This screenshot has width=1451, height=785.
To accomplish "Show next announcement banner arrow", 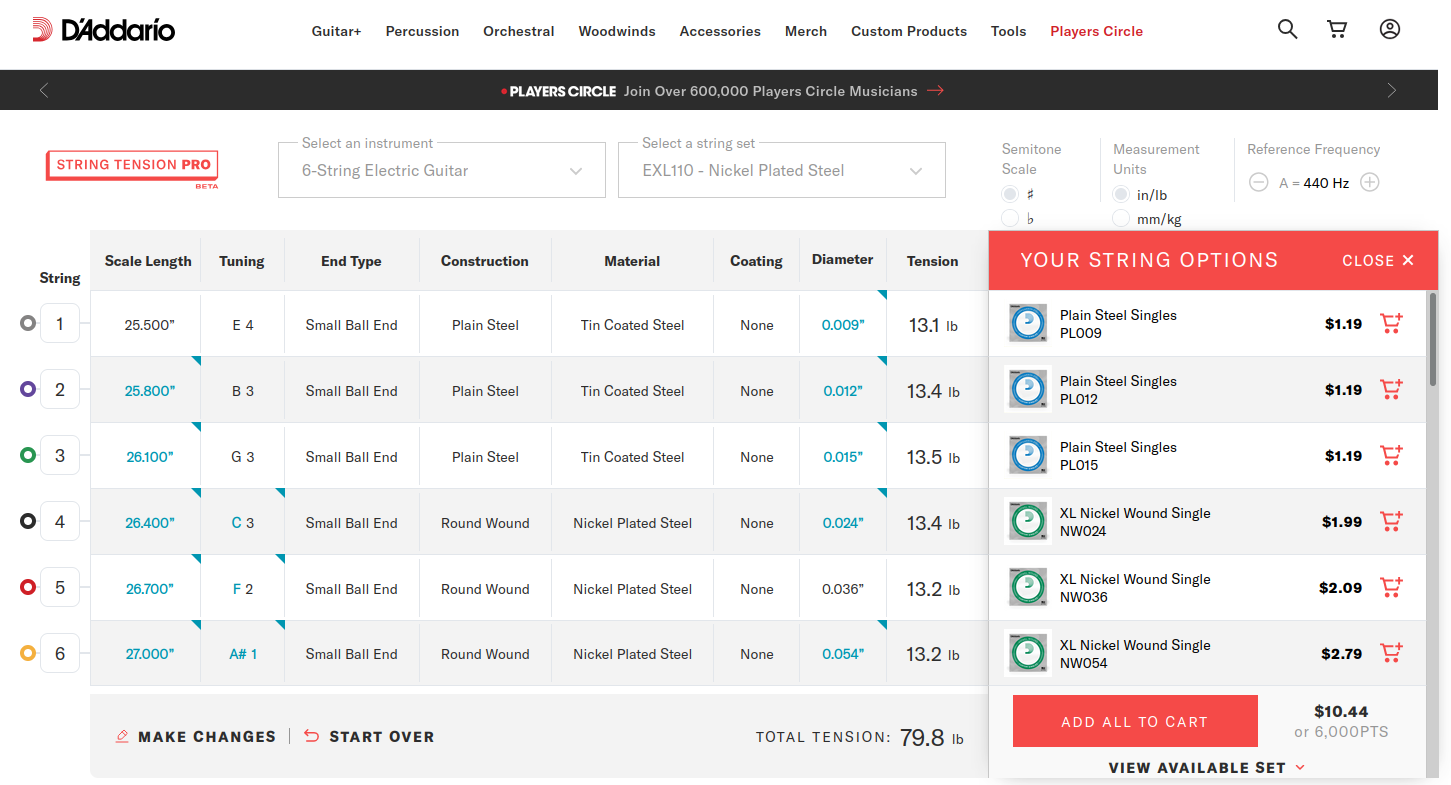I will pyautogui.click(x=1392, y=90).
